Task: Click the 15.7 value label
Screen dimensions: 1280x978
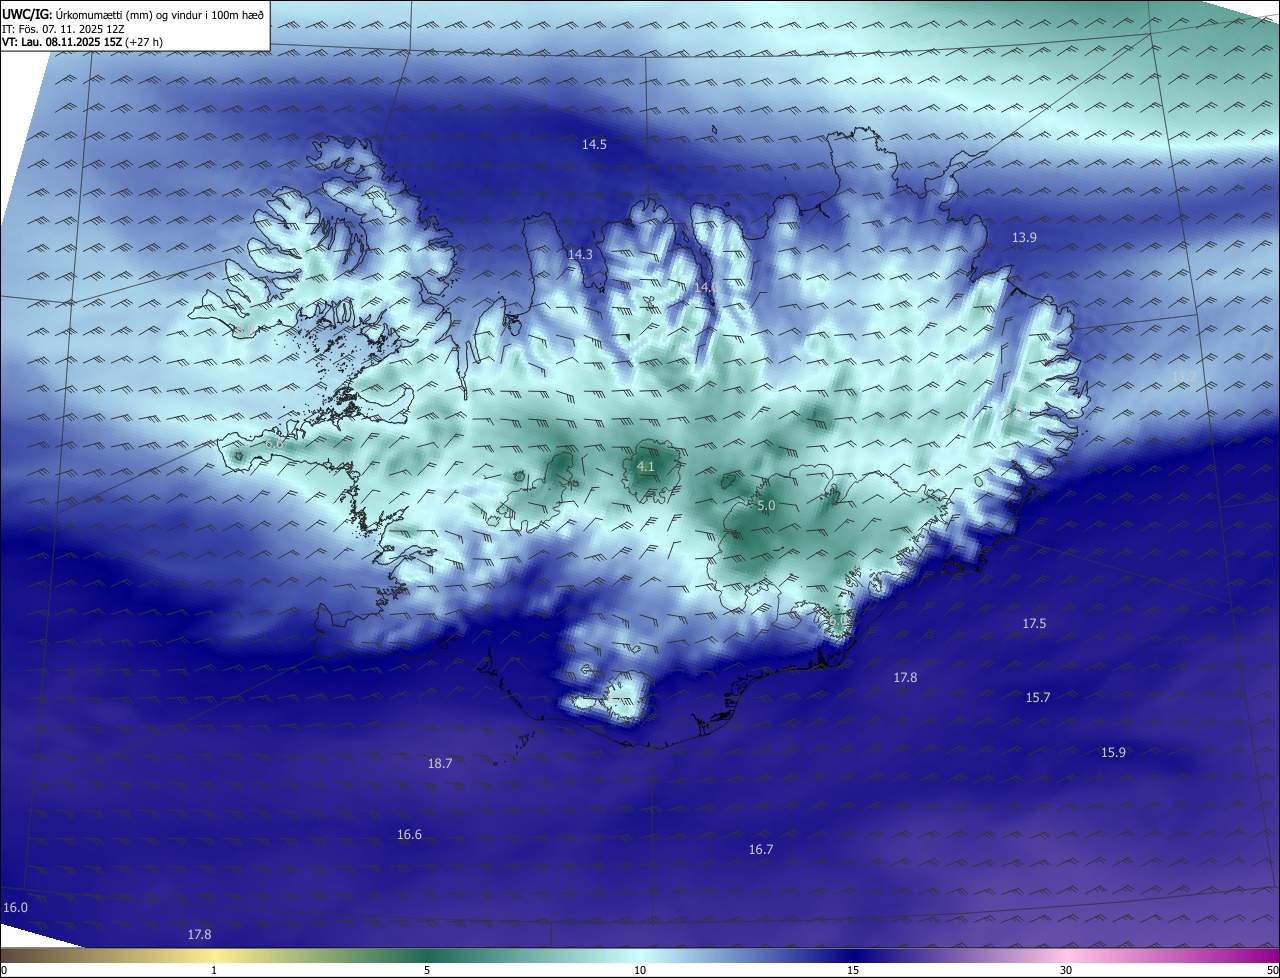Action: (x=1038, y=698)
